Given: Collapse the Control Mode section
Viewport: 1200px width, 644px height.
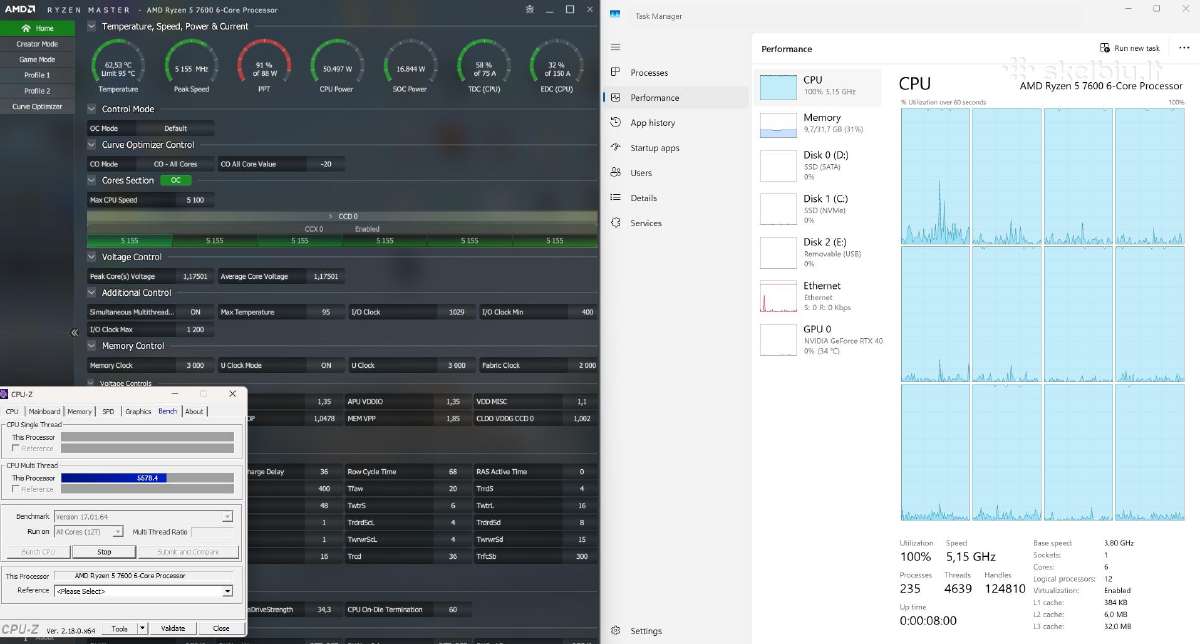Looking at the screenshot, I should click(92, 109).
